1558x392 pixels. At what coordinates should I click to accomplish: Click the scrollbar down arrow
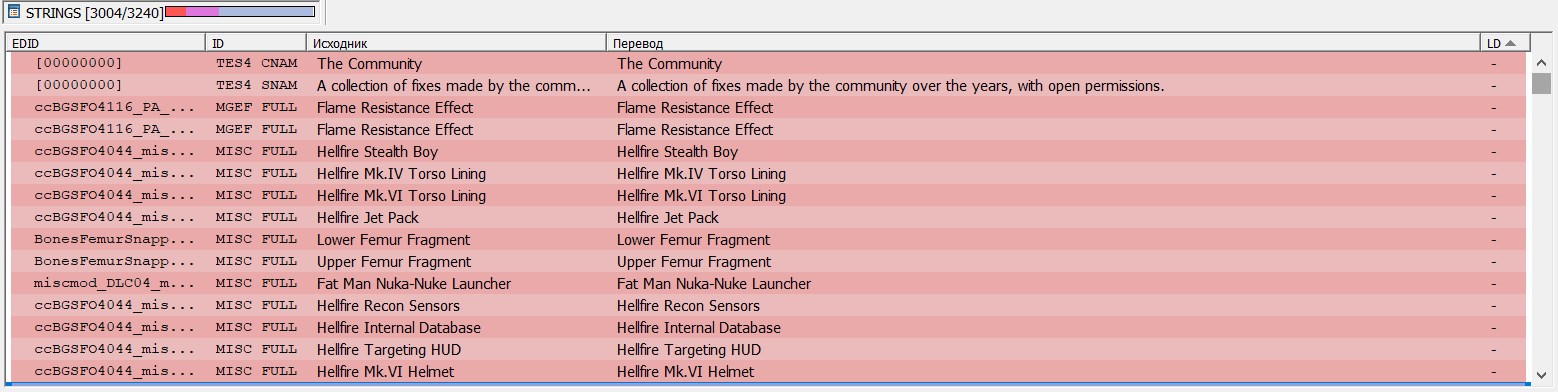[x=1541, y=375]
